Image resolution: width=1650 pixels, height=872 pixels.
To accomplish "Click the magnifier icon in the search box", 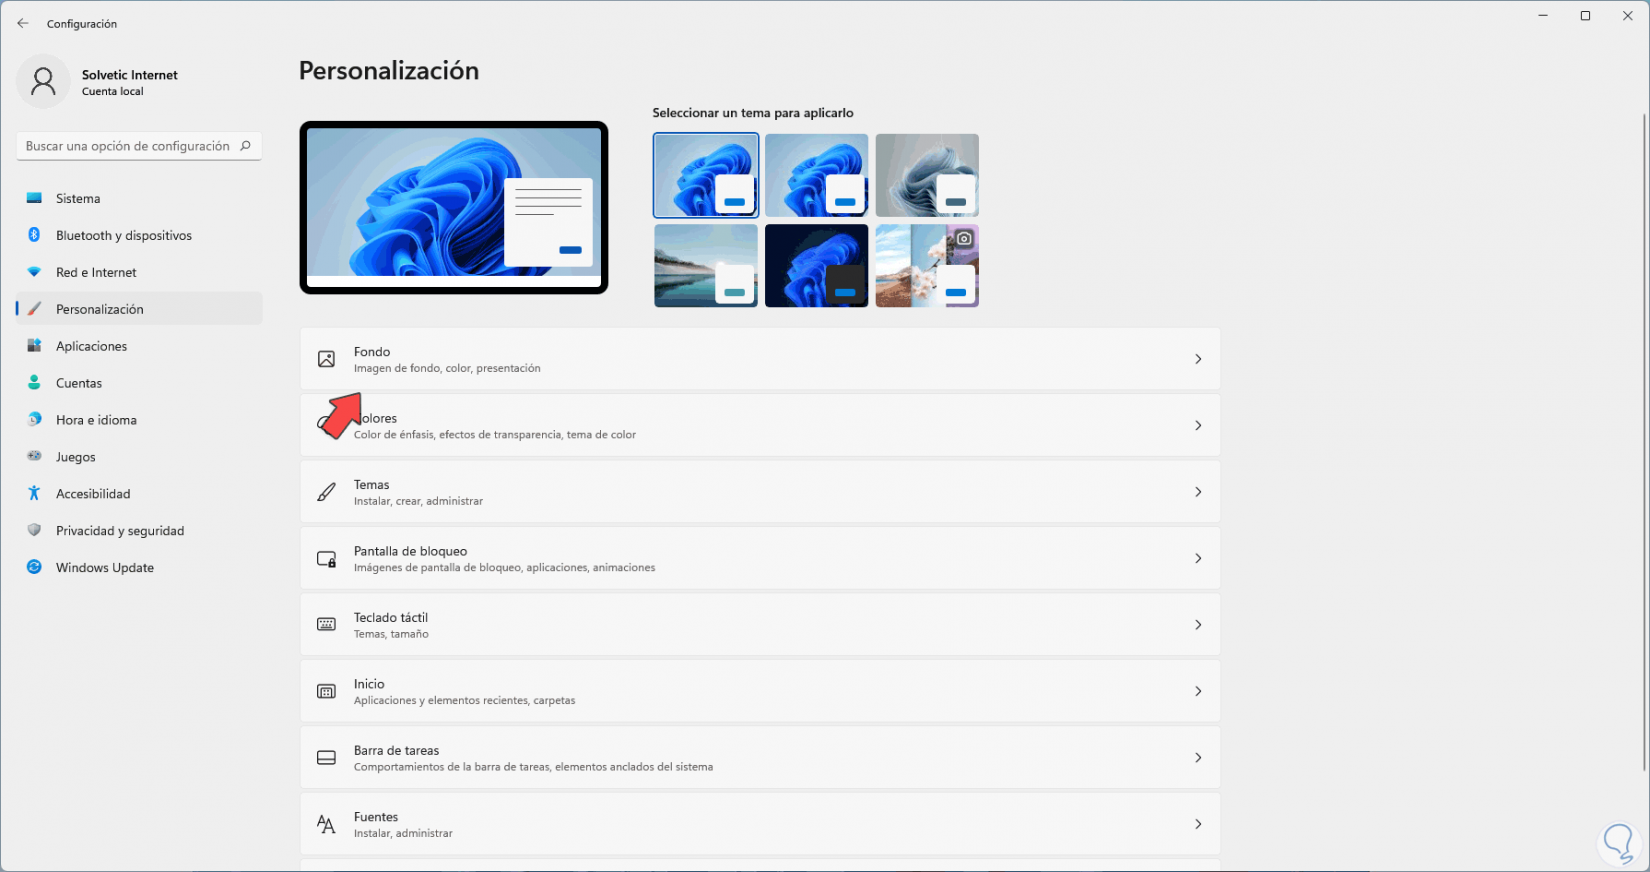I will (x=245, y=146).
